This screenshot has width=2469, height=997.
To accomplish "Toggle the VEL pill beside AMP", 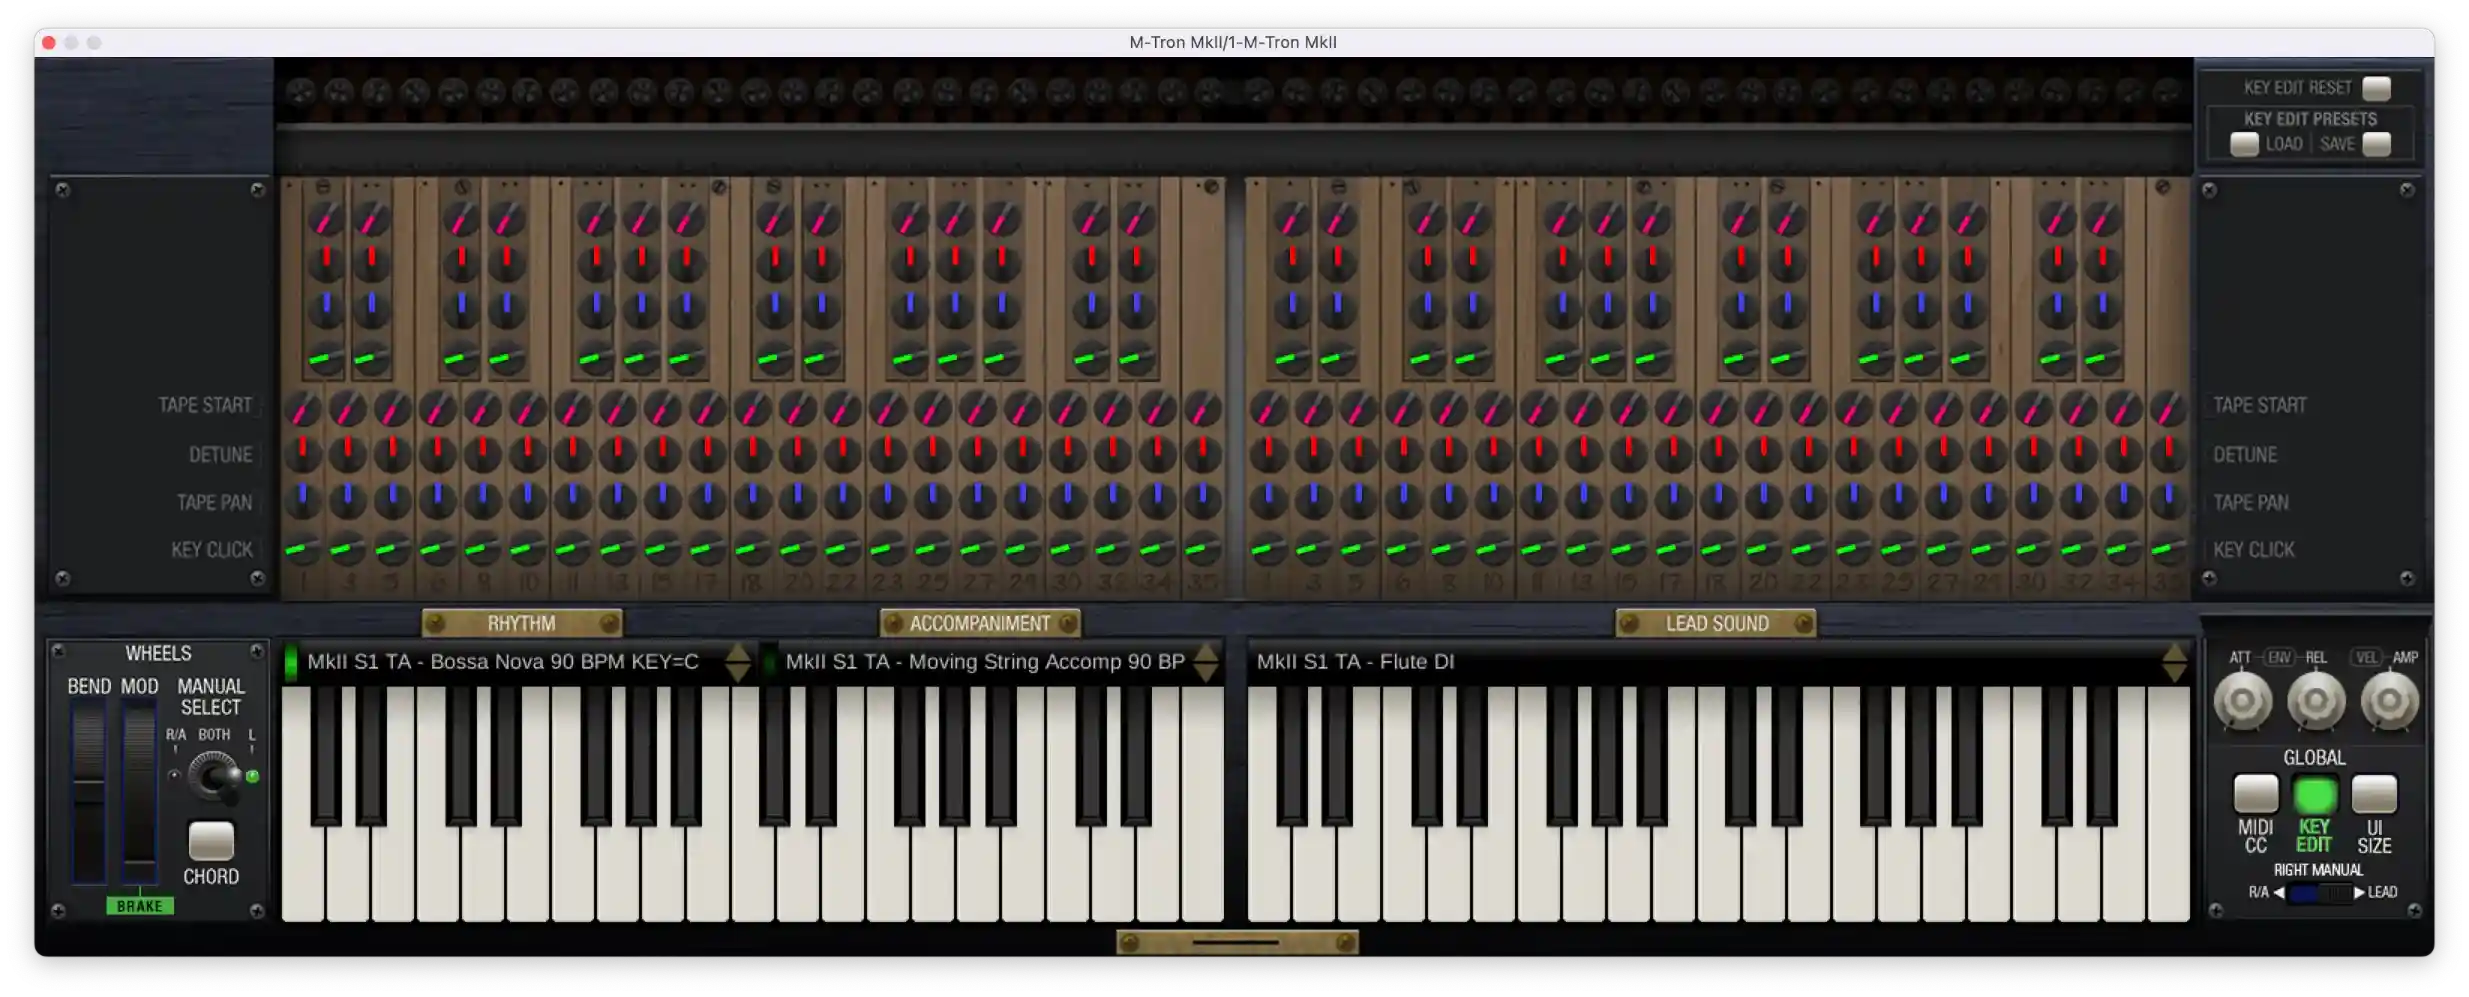I will [2366, 657].
